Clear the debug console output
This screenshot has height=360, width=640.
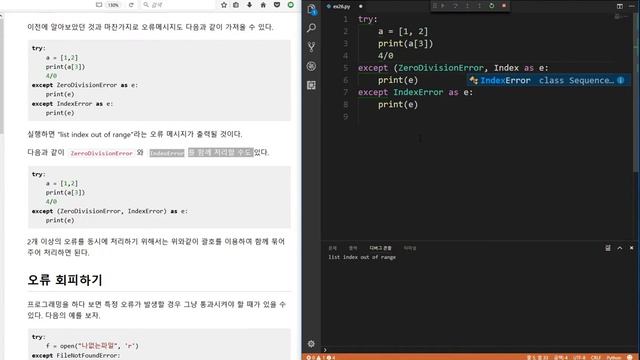click(x=608, y=248)
